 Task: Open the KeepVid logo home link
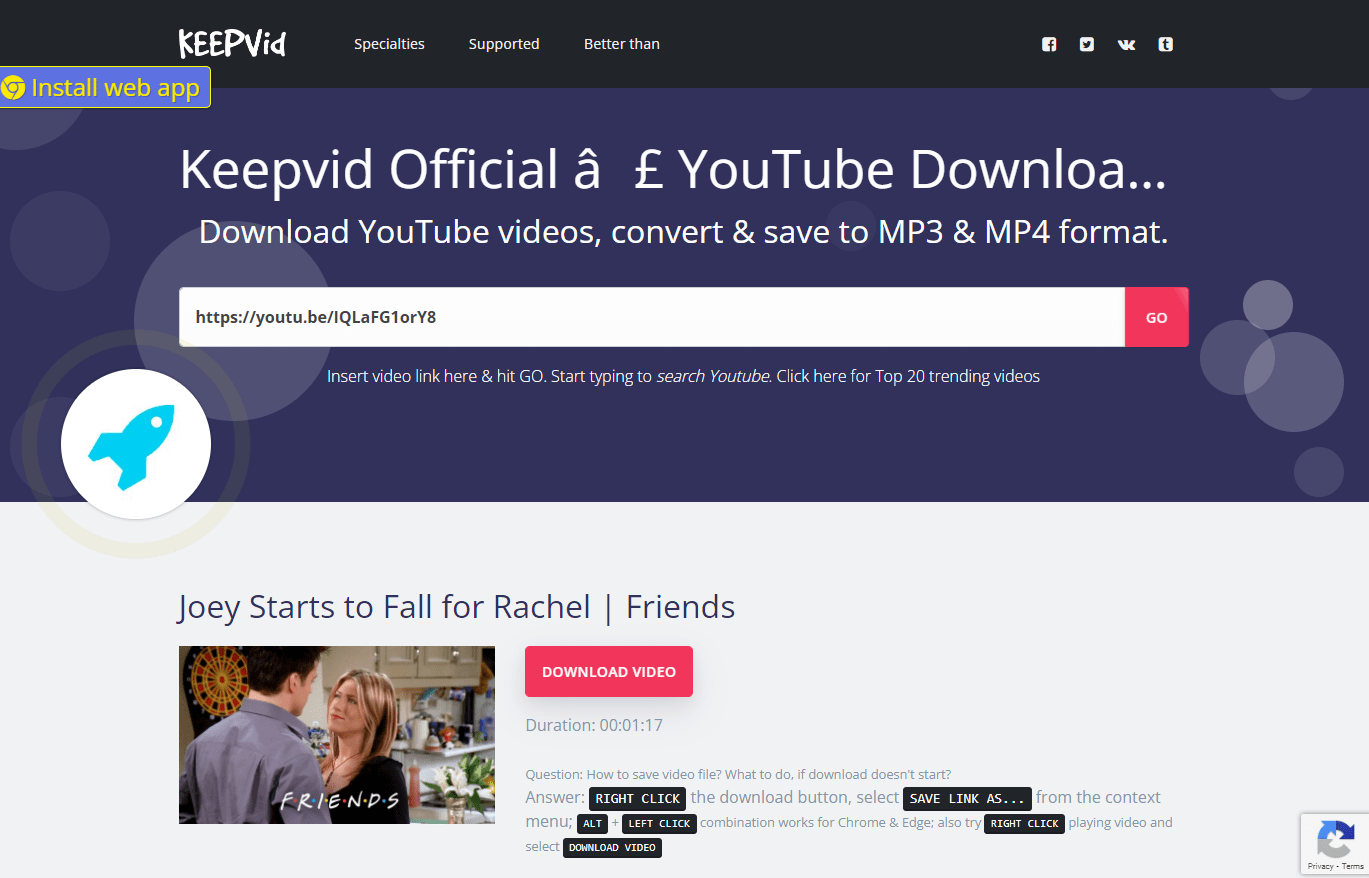pos(232,43)
